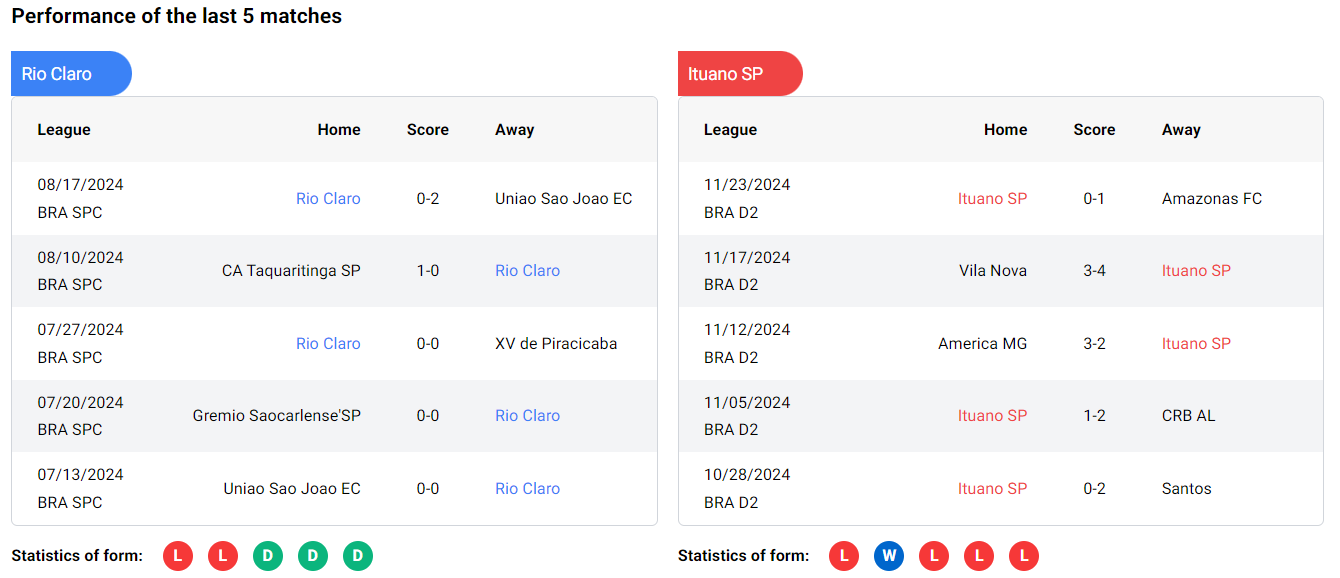Click the CRB AL team name
Image resolution: width=1340 pixels, height=578 pixels.
(x=1188, y=416)
